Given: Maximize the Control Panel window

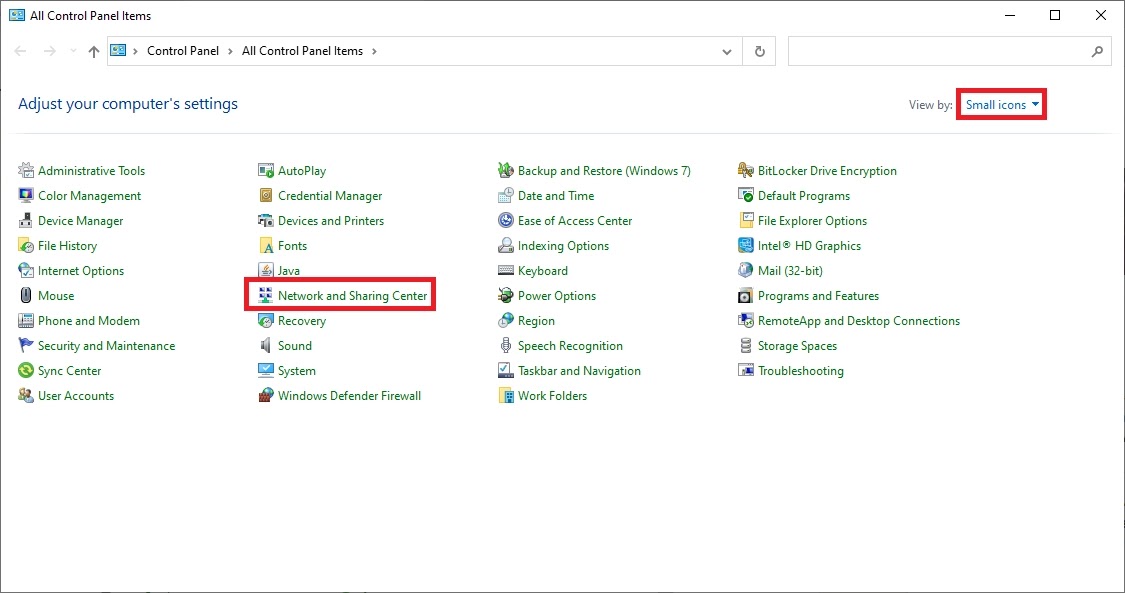Looking at the screenshot, I should pyautogui.click(x=1055, y=15).
